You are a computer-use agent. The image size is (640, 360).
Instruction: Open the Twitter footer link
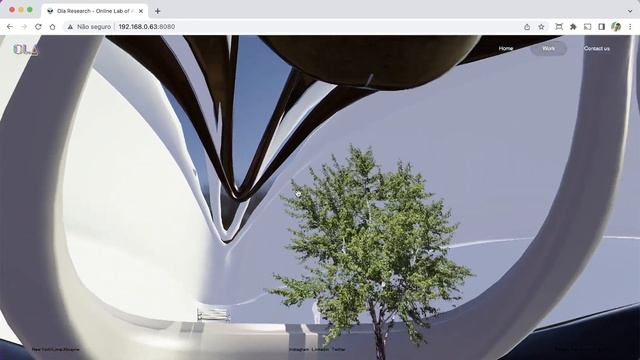pos(338,349)
